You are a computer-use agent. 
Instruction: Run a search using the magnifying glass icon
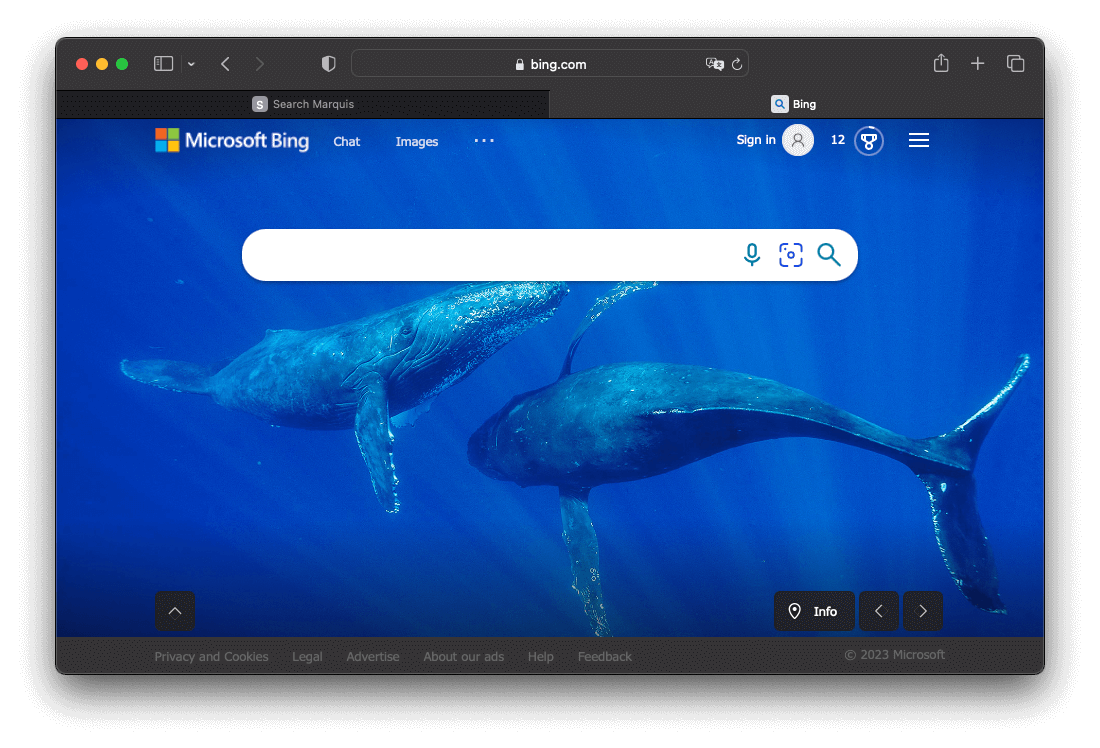click(829, 255)
